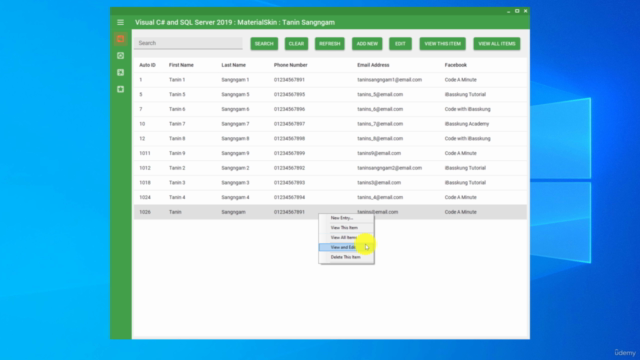Click the iBasskung Academy Facebook cell
The width and height of the screenshot is (640, 360).
coord(467,124)
